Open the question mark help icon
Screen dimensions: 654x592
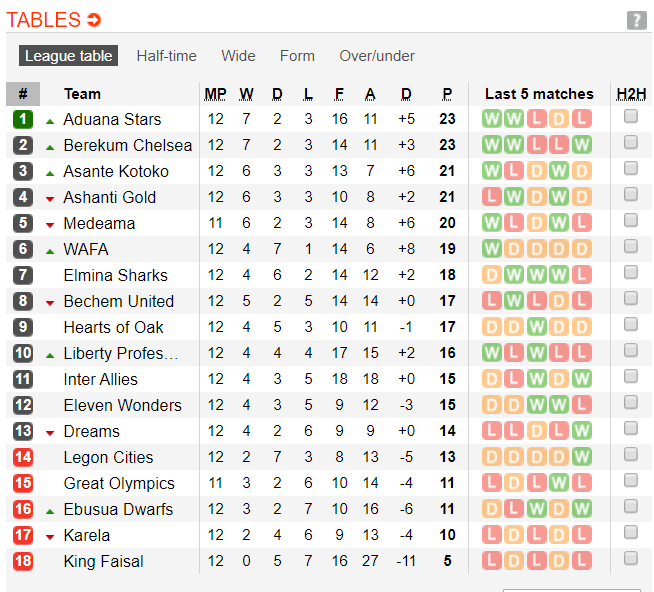click(x=636, y=20)
